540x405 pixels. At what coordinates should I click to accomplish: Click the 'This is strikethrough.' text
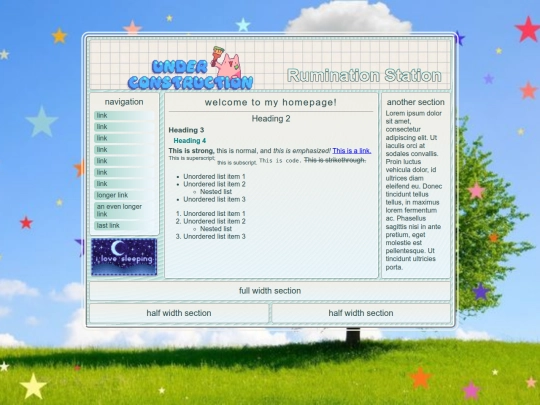[x=335, y=160]
